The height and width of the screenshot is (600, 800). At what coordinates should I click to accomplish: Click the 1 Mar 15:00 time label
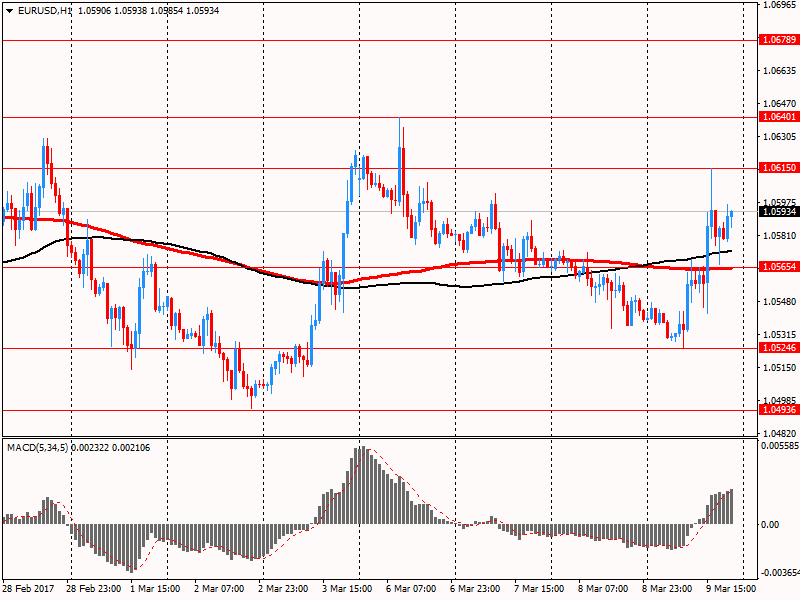click(155, 588)
